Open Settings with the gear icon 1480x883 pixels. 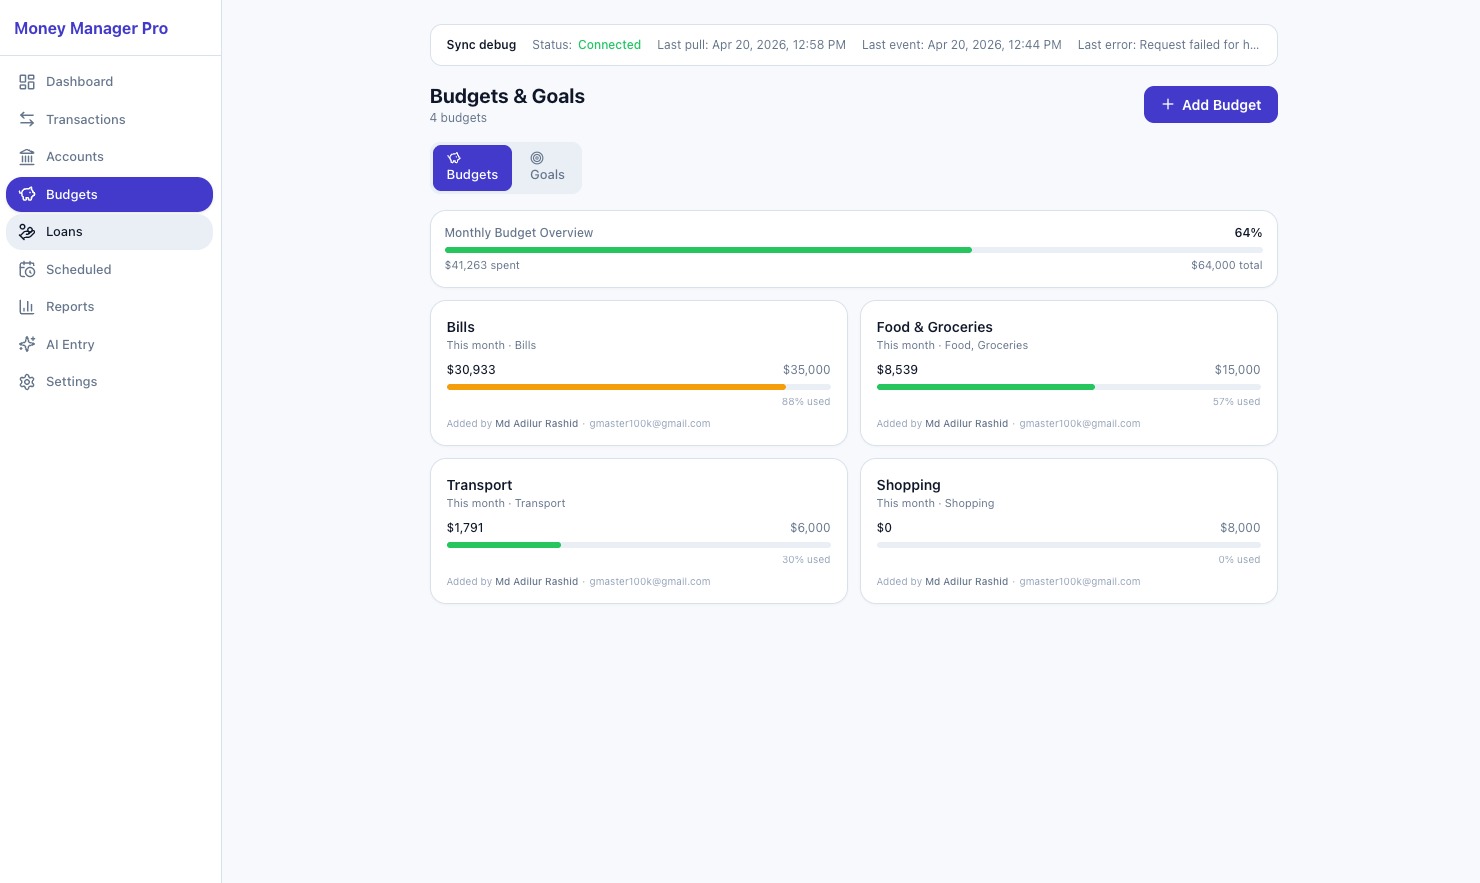click(x=27, y=381)
